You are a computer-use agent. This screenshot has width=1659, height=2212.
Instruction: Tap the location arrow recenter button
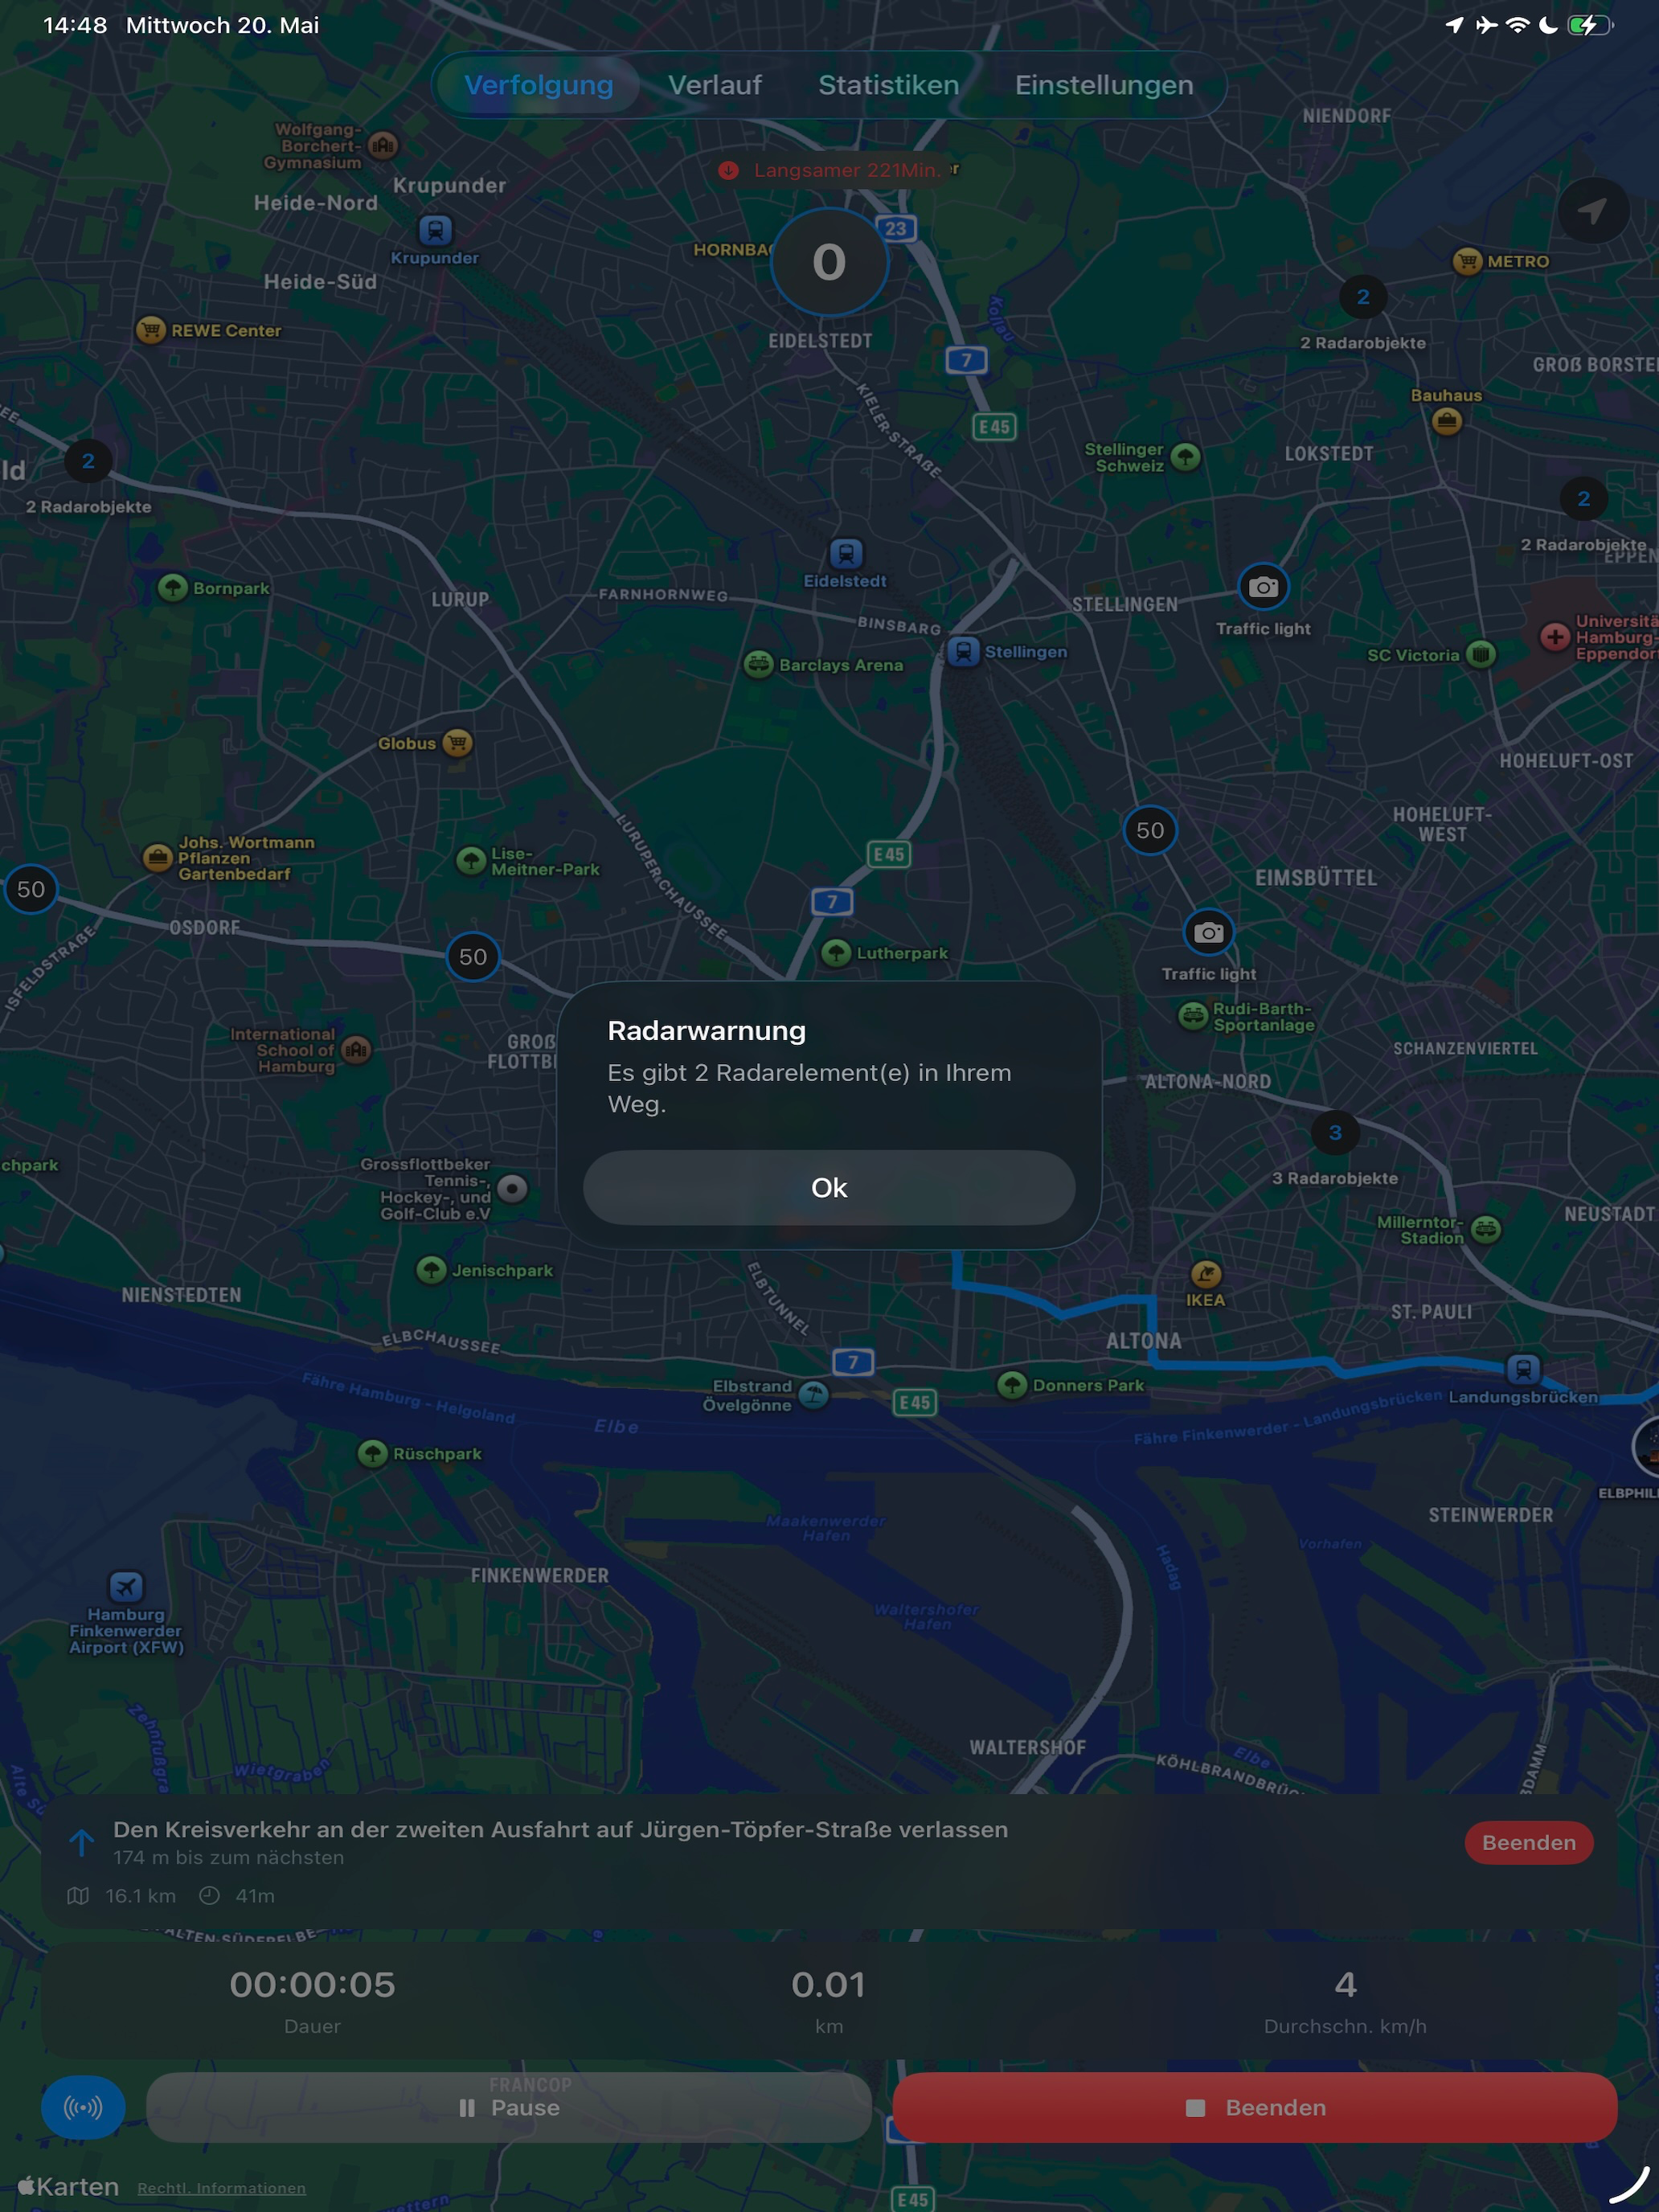point(1592,210)
